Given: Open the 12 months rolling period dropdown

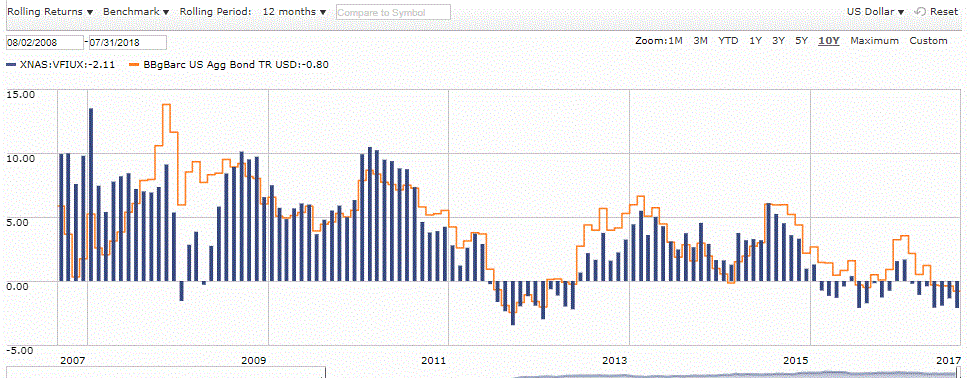Looking at the screenshot, I should click(x=294, y=12).
